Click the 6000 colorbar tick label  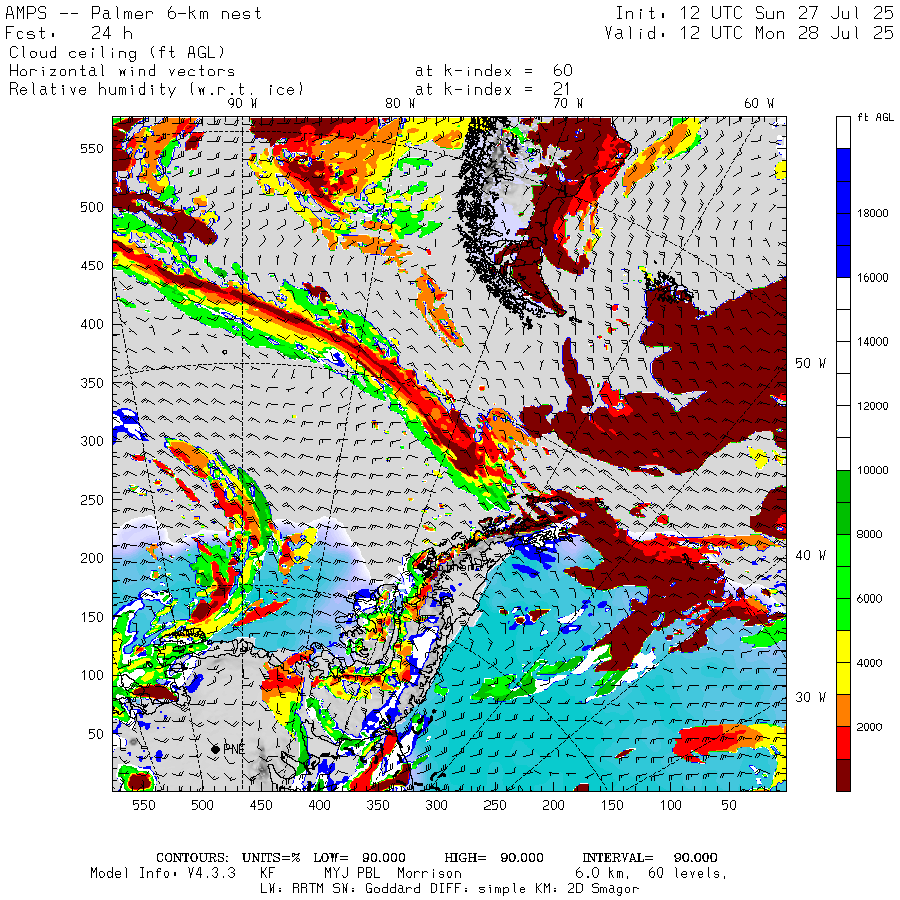pyautogui.click(x=870, y=599)
